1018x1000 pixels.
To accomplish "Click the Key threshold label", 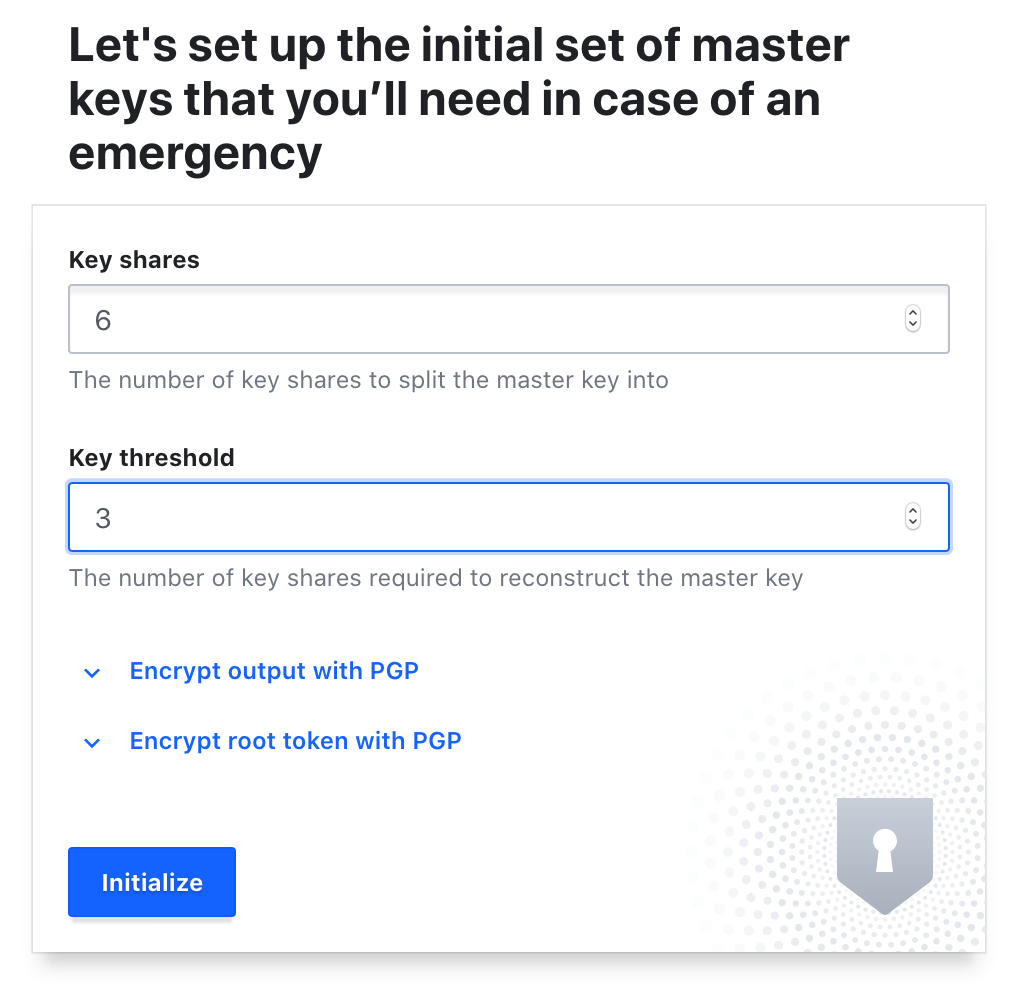I will 151,458.
